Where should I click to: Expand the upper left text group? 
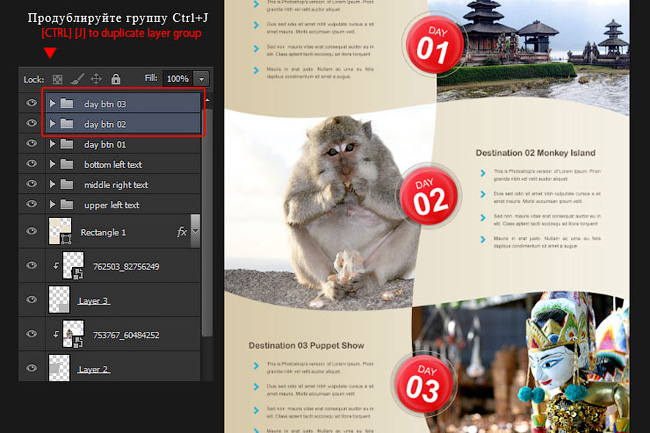tap(52, 204)
